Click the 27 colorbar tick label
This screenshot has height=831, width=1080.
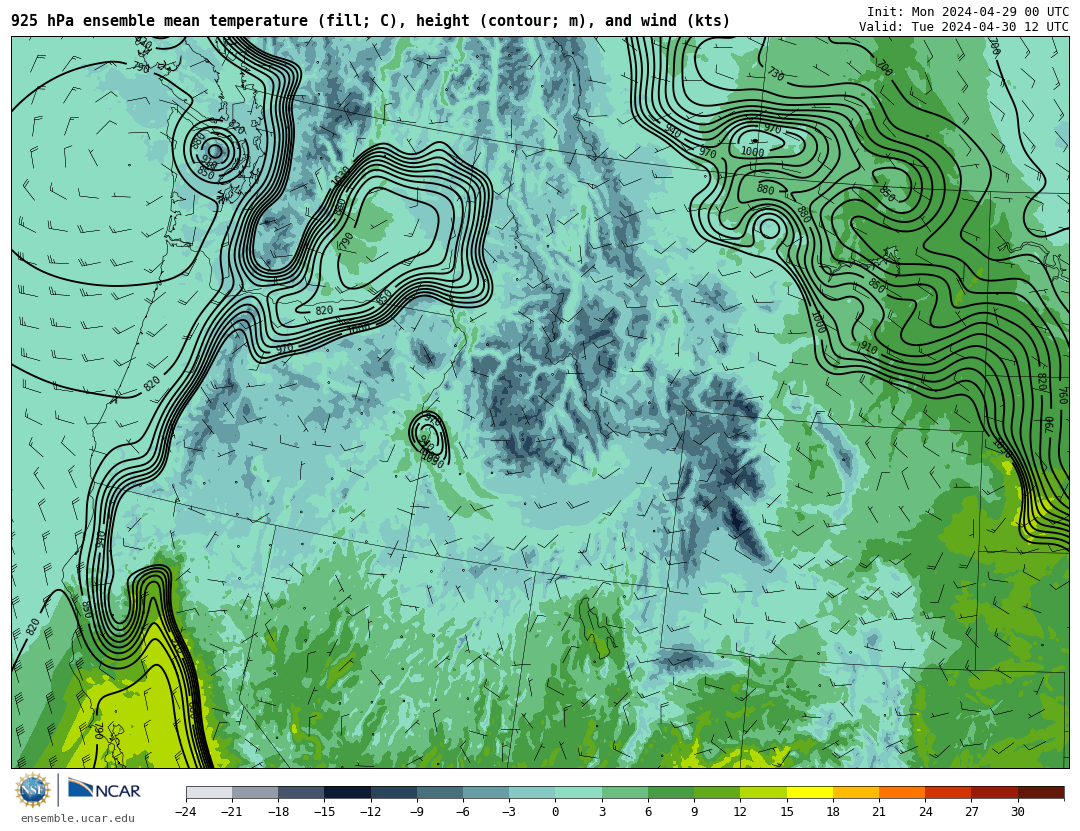971,812
